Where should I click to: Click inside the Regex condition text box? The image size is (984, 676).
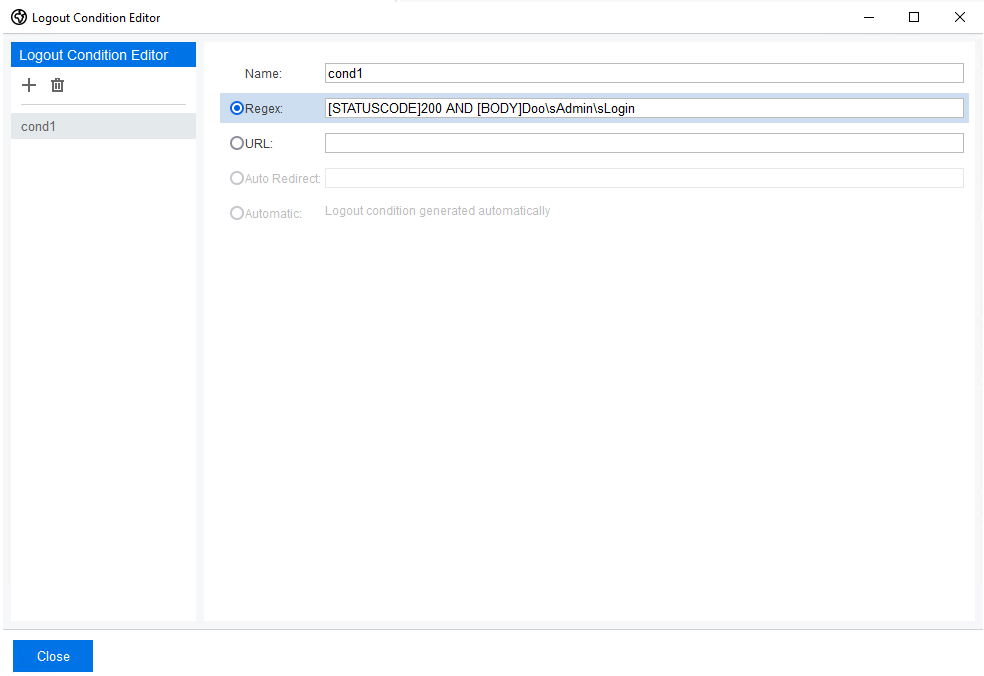[x=644, y=108]
